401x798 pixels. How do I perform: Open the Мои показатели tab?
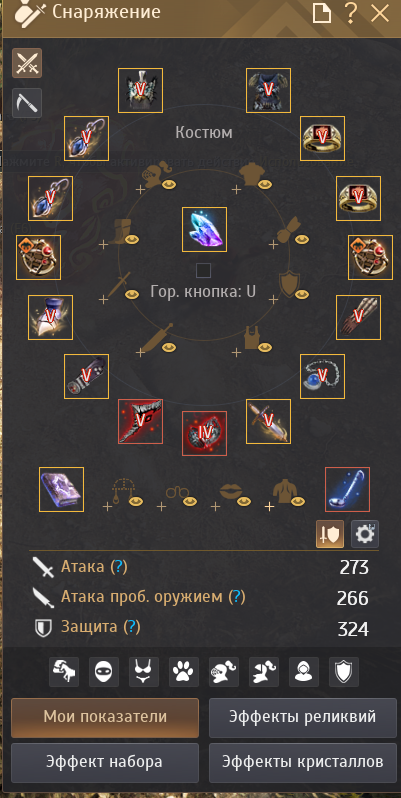105,718
